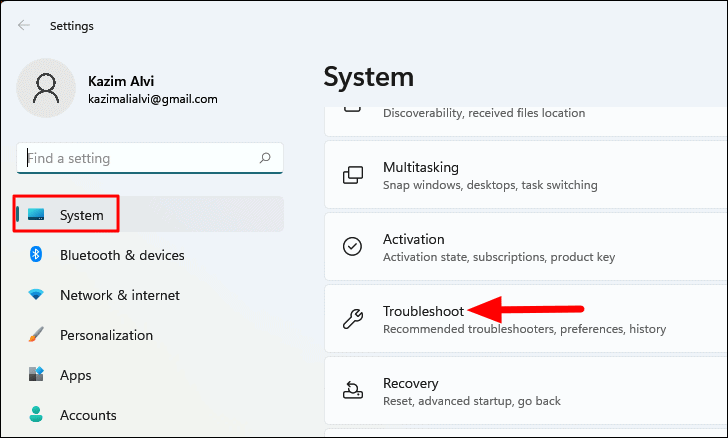Click 'Snap windows, desktops, task switching' text
The width and height of the screenshot is (728, 438).
point(490,185)
